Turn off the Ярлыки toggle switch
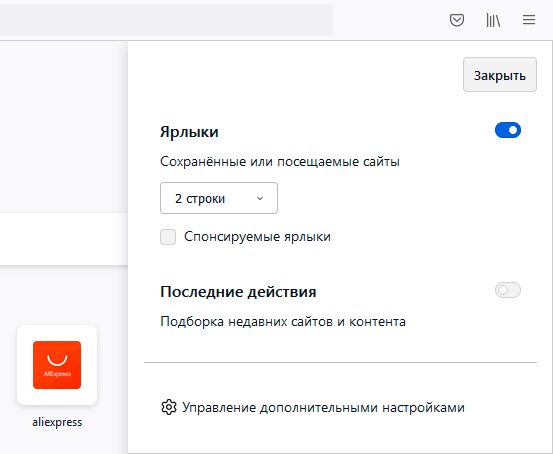Screen dimensions: 553x454 (x=508, y=130)
